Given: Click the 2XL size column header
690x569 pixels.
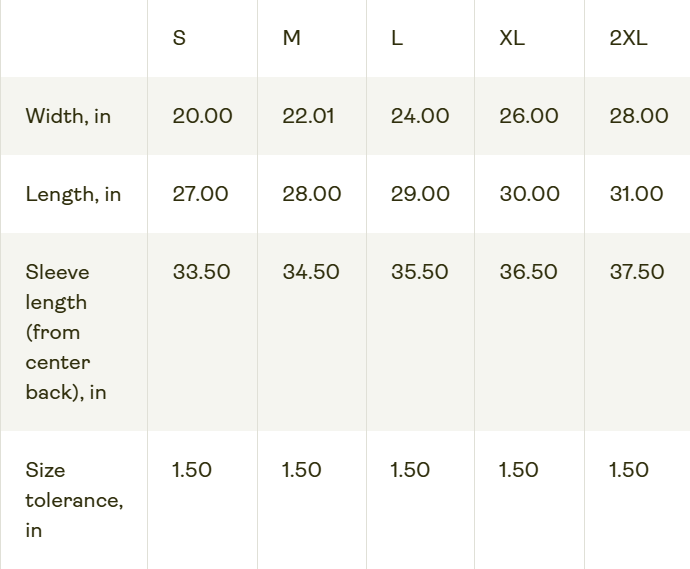Looking at the screenshot, I should click(x=628, y=38).
